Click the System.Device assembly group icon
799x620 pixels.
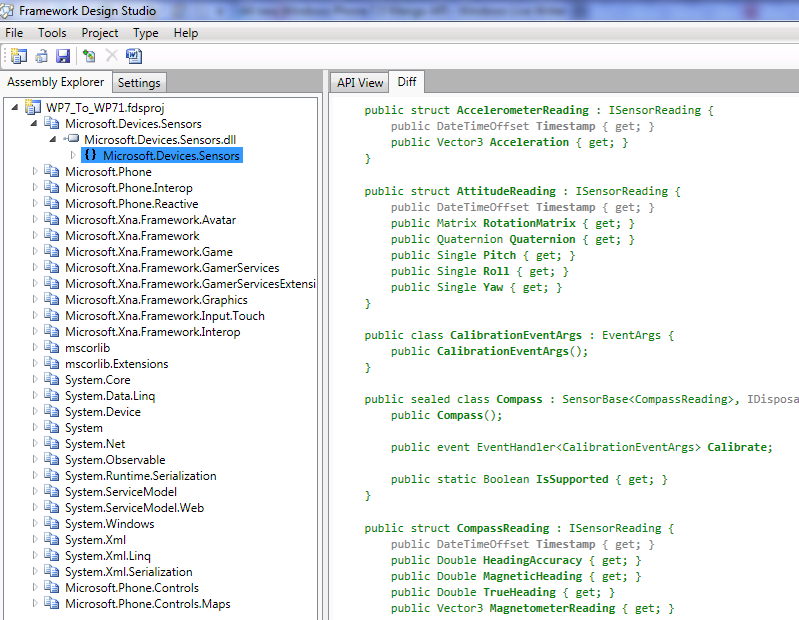click(x=51, y=411)
